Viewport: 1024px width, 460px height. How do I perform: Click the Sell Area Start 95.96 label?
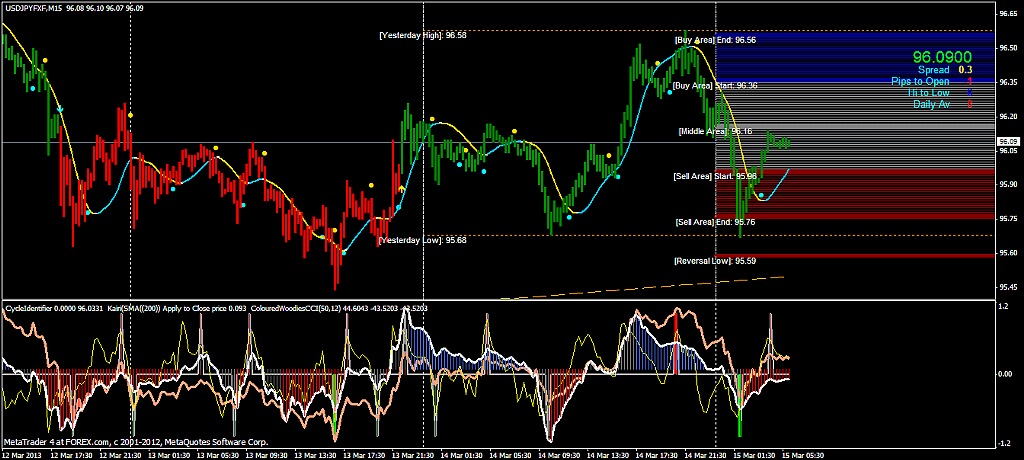[x=715, y=176]
